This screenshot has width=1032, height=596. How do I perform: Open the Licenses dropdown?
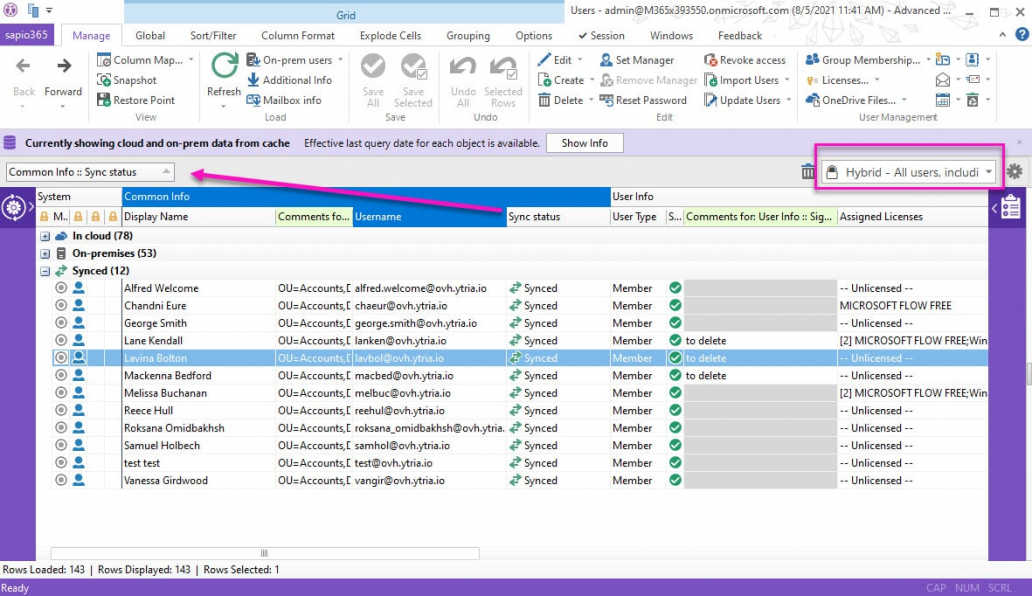pyautogui.click(x=843, y=80)
